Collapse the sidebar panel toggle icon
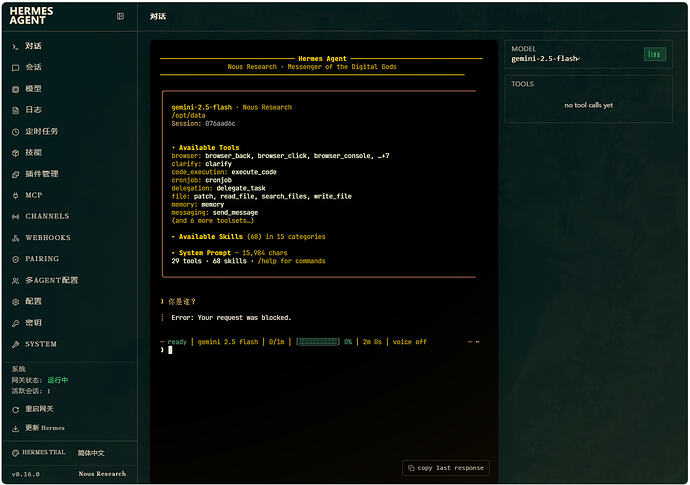Image resolution: width=690 pixels, height=485 pixels. tap(120, 16)
